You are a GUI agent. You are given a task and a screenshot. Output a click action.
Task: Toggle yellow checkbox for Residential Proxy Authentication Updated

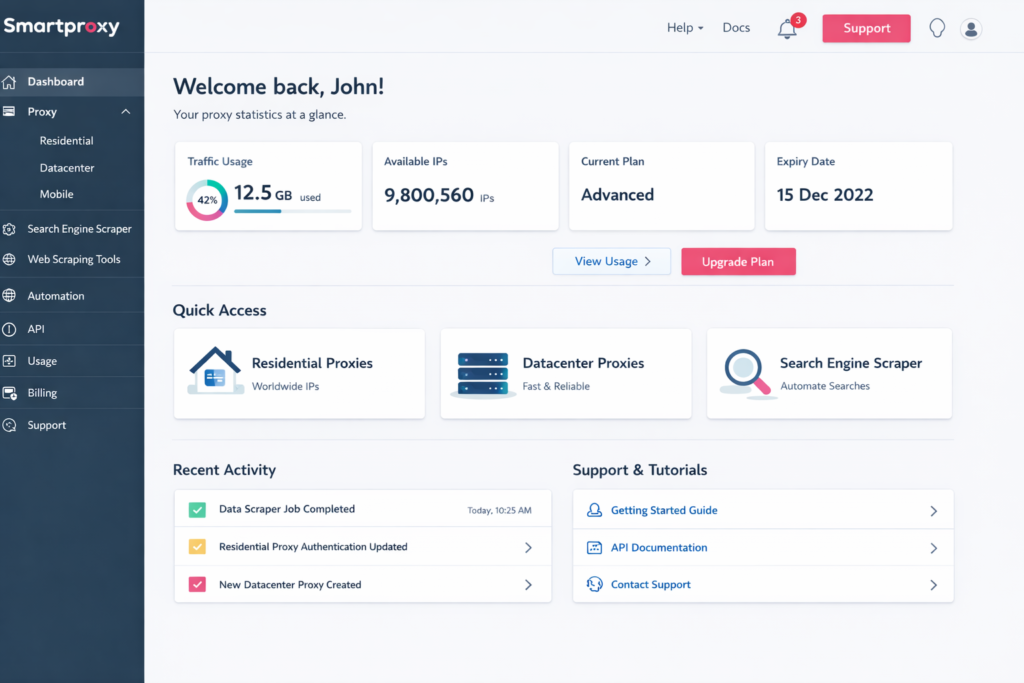197,547
